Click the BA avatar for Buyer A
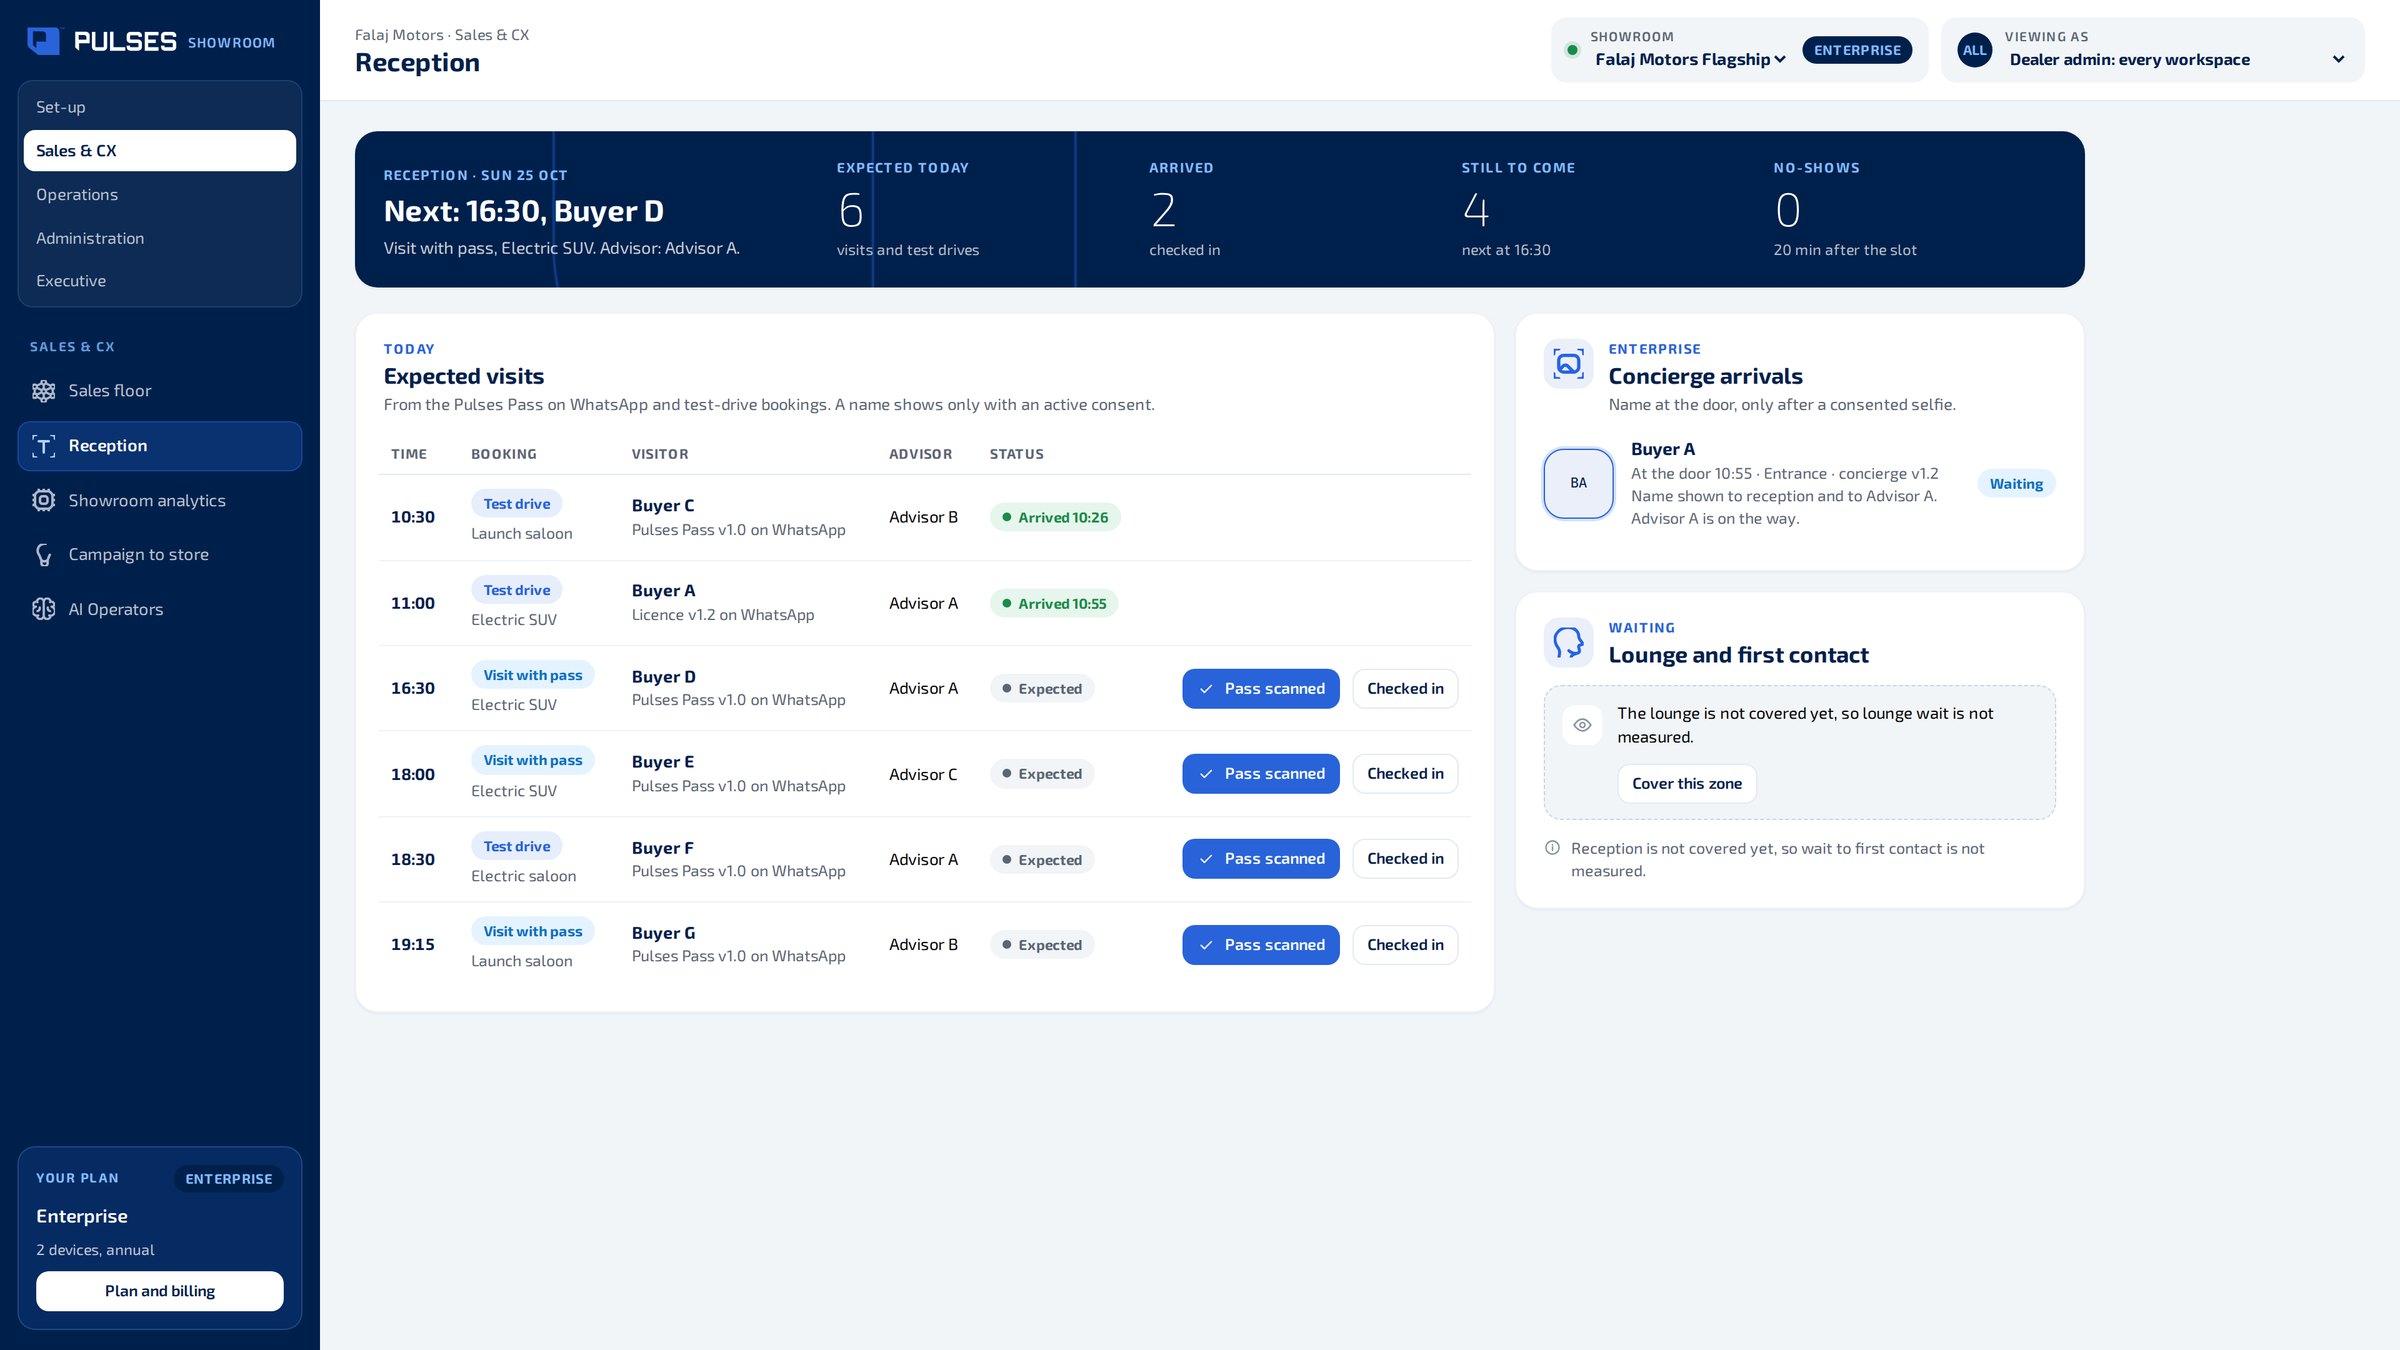This screenshot has height=1350, width=2400. pos(1578,483)
